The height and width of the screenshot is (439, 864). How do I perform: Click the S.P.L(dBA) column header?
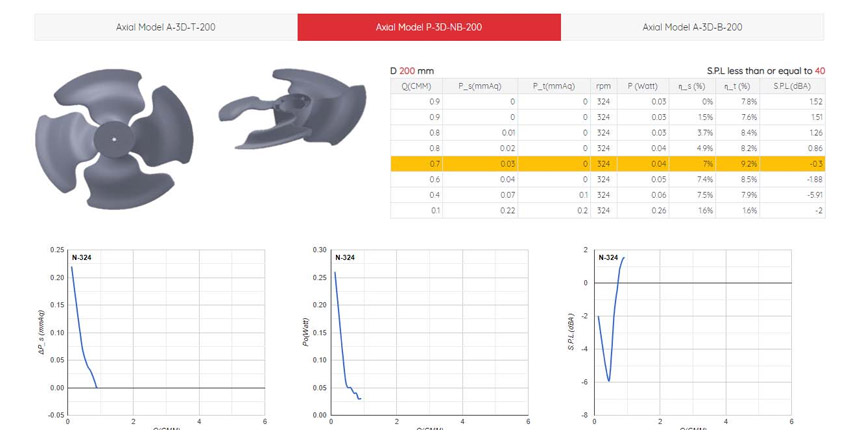click(792, 86)
